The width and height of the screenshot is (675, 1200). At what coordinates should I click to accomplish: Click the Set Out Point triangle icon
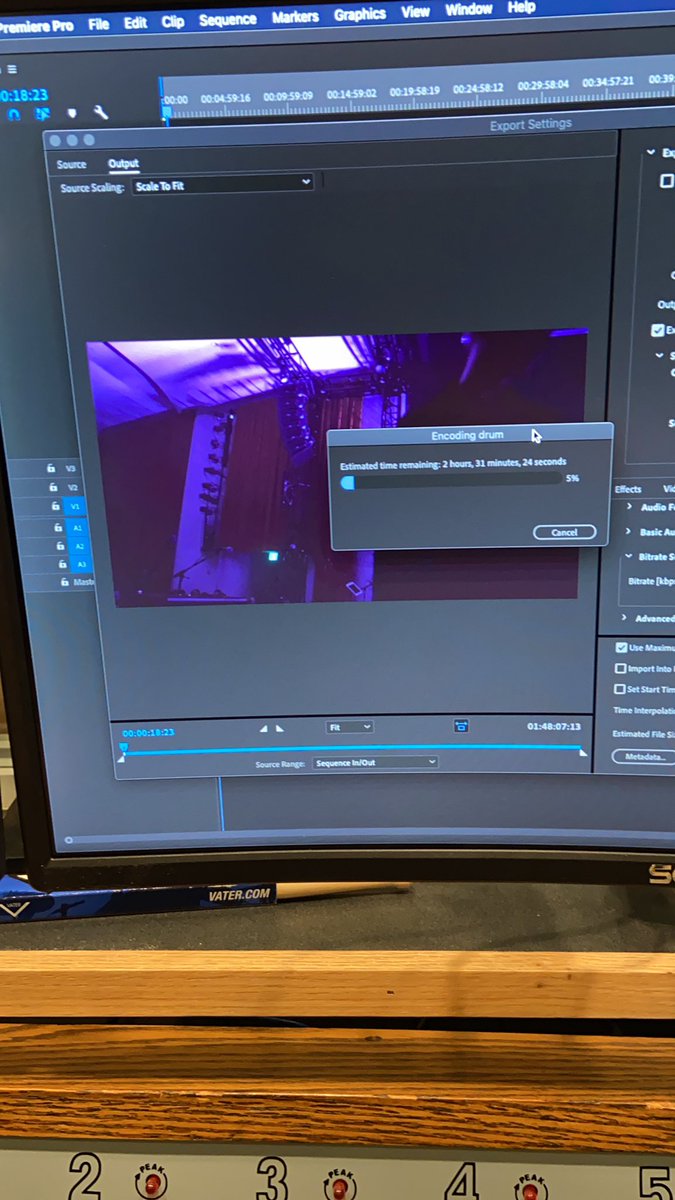click(x=280, y=728)
